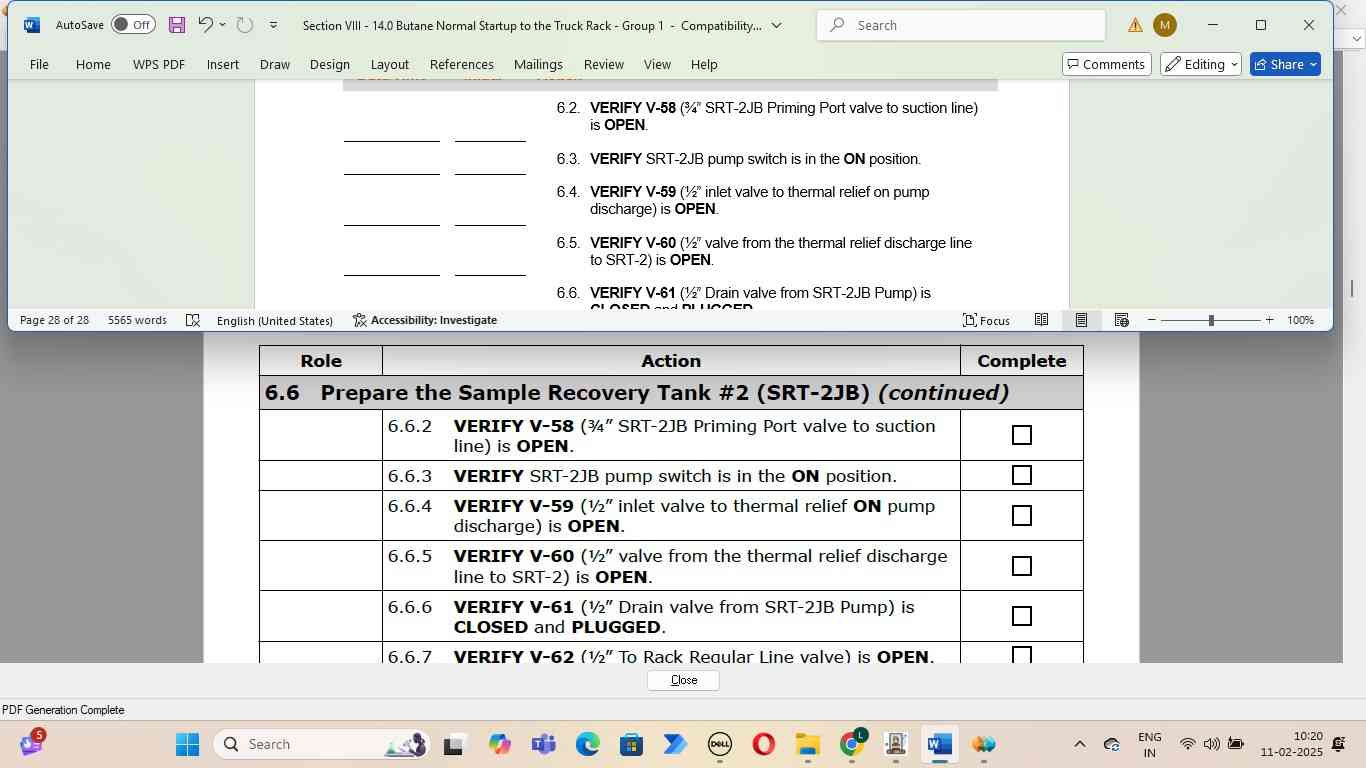Screen dimensions: 1366x768
Task: Click the Redo icon
Action: 245,25
